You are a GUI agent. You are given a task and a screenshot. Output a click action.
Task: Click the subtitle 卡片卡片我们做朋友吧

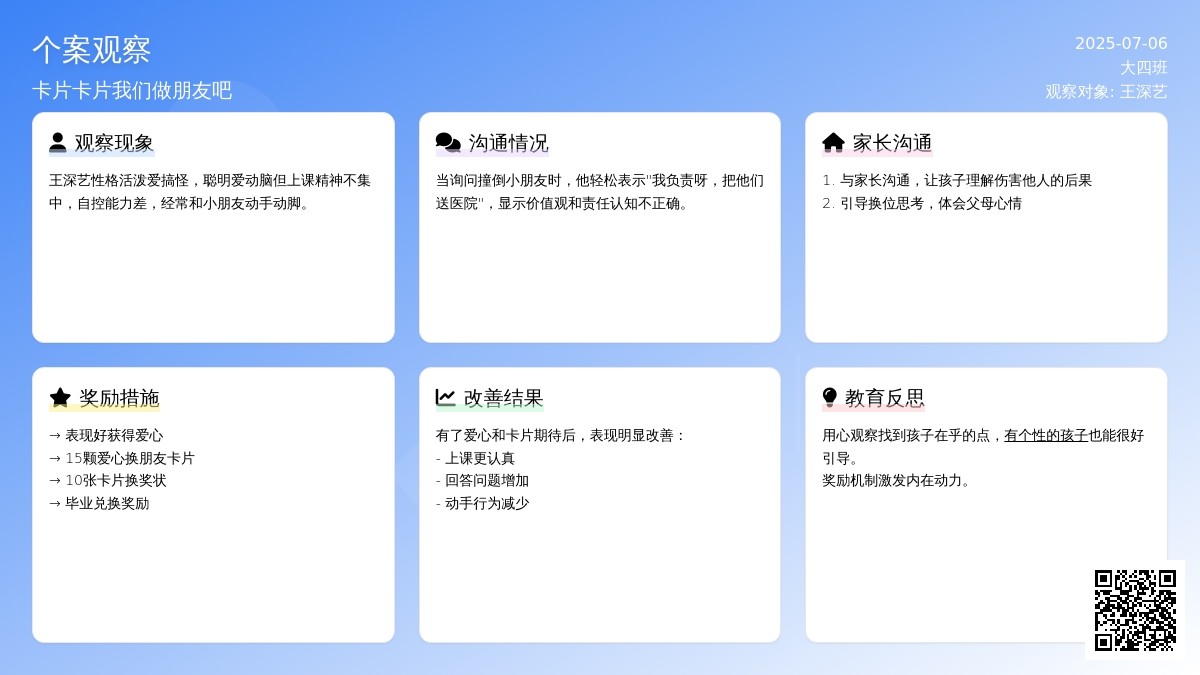click(x=132, y=90)
